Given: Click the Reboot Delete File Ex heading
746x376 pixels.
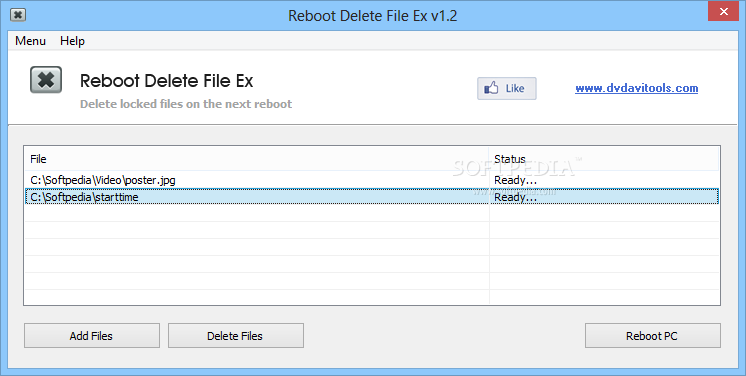Looking at the screenshot, I should tap(167, 80).
